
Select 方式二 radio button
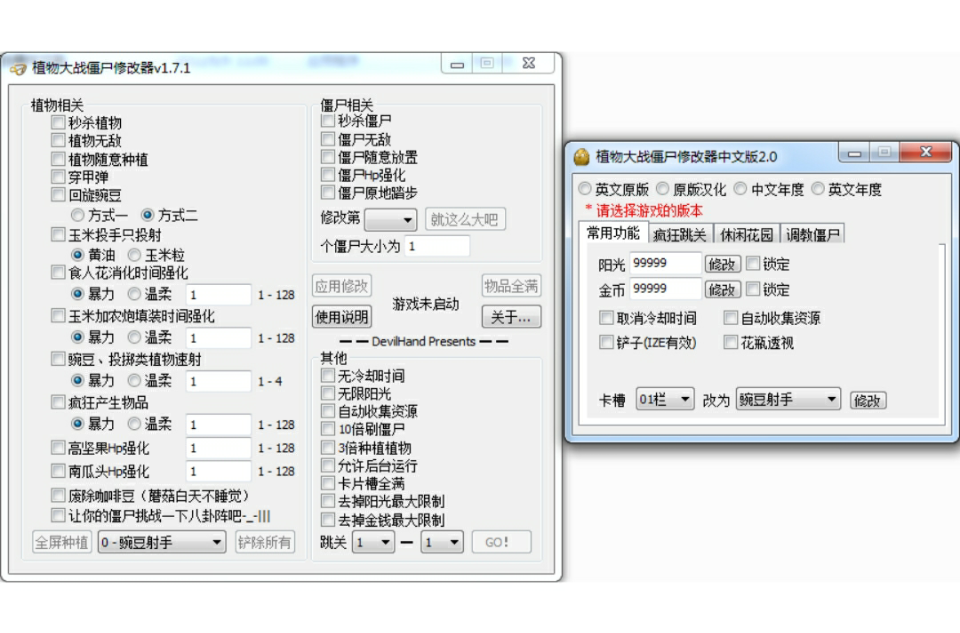click(147, 215)
